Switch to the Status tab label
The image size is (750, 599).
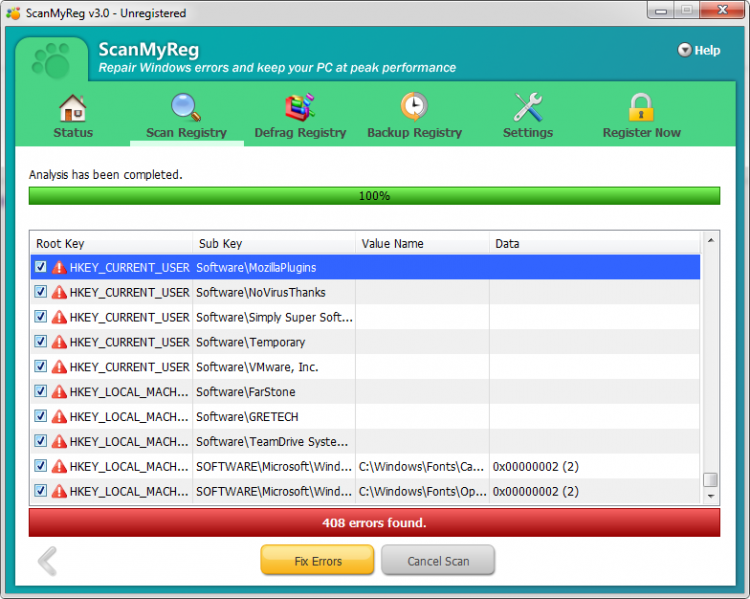(73, 133)
